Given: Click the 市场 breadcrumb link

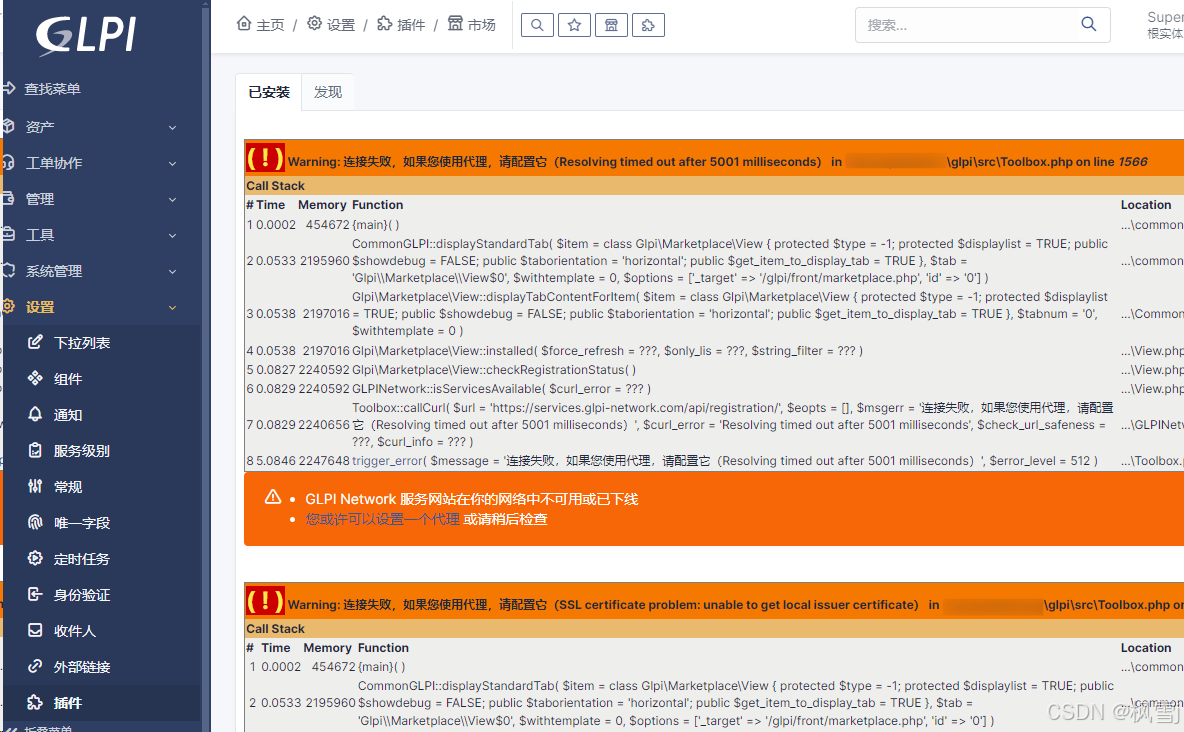Looking at the screenshot, I should (471, 24).
